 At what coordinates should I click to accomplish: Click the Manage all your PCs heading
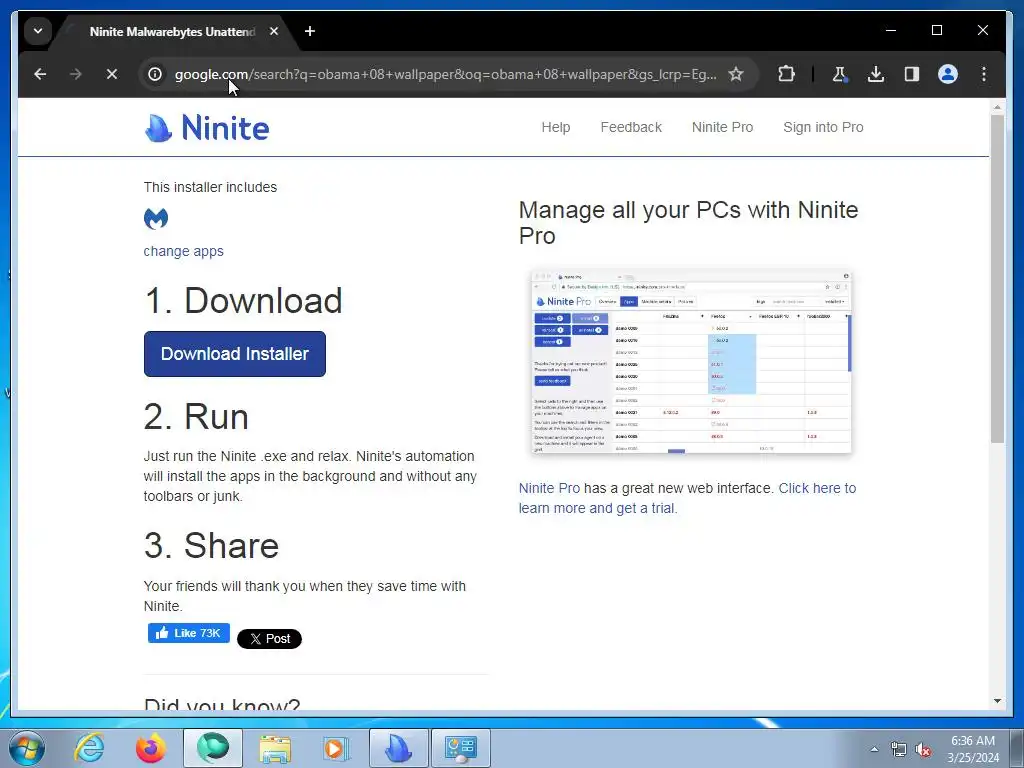click(688, 223)
